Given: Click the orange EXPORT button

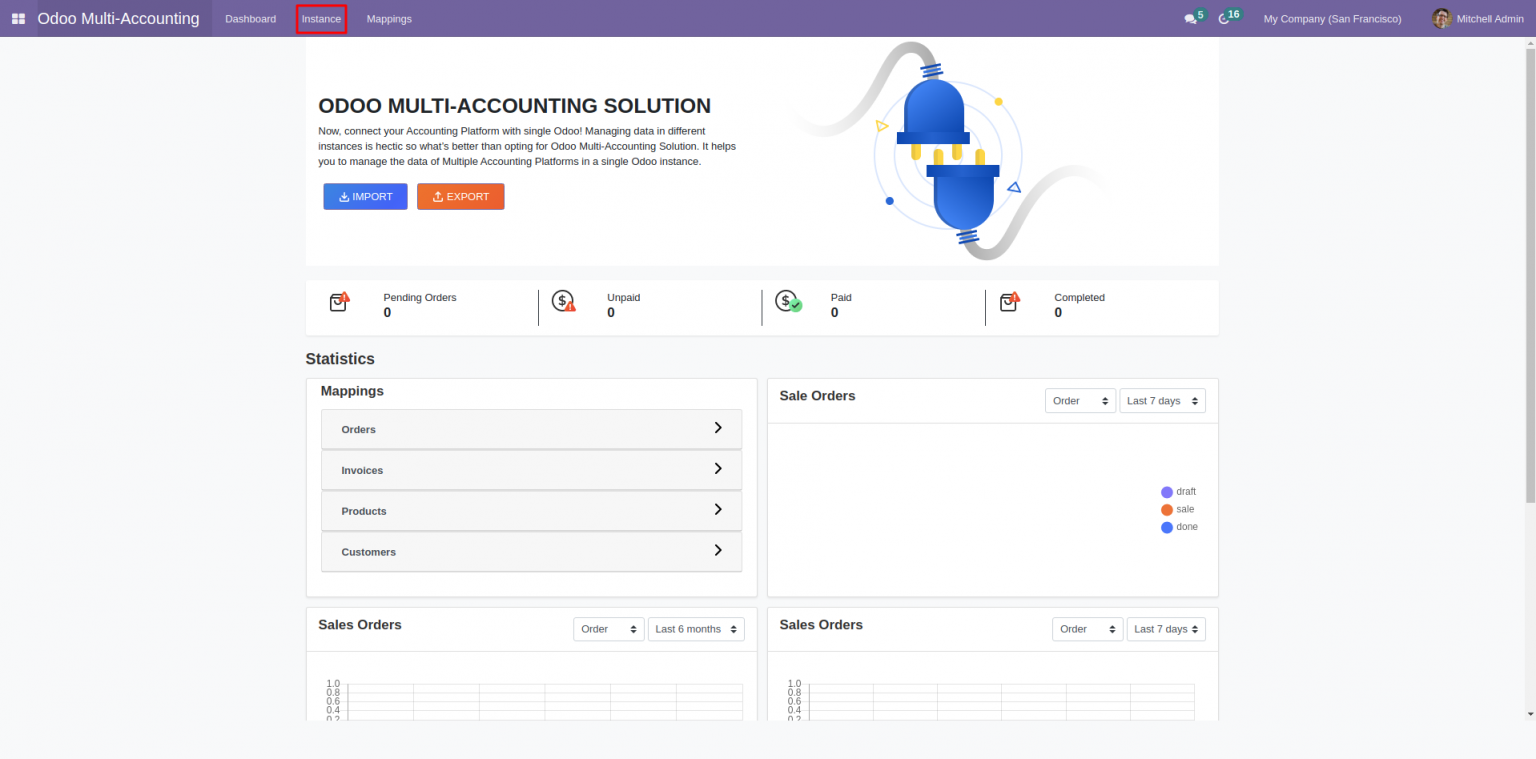Looking at the screenshot, I should pos(460,197).
